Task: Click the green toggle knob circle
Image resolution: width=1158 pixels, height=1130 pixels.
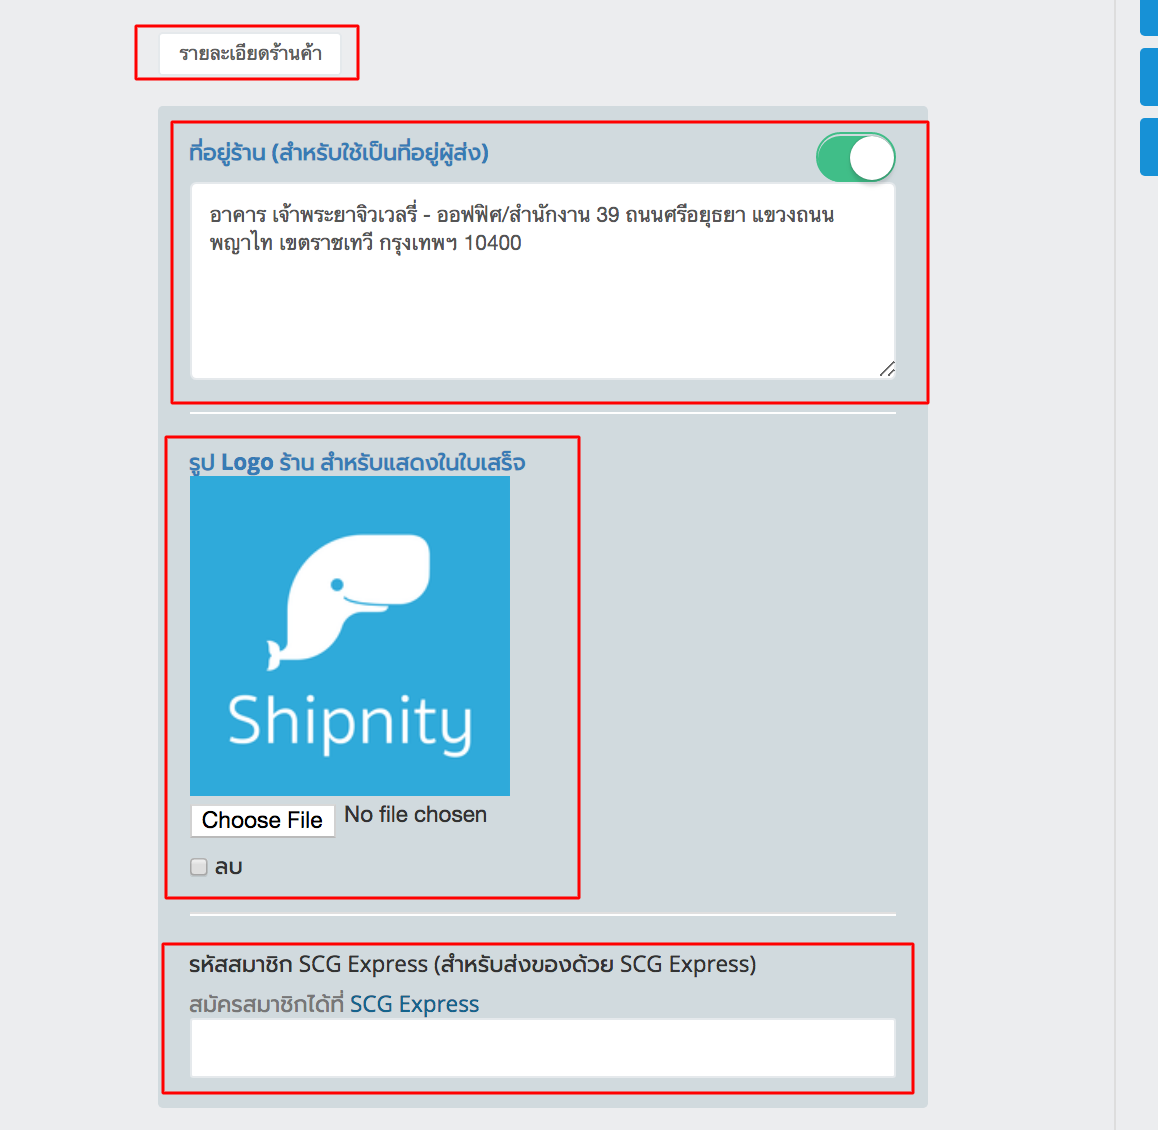Action: (x=872, y=157)
